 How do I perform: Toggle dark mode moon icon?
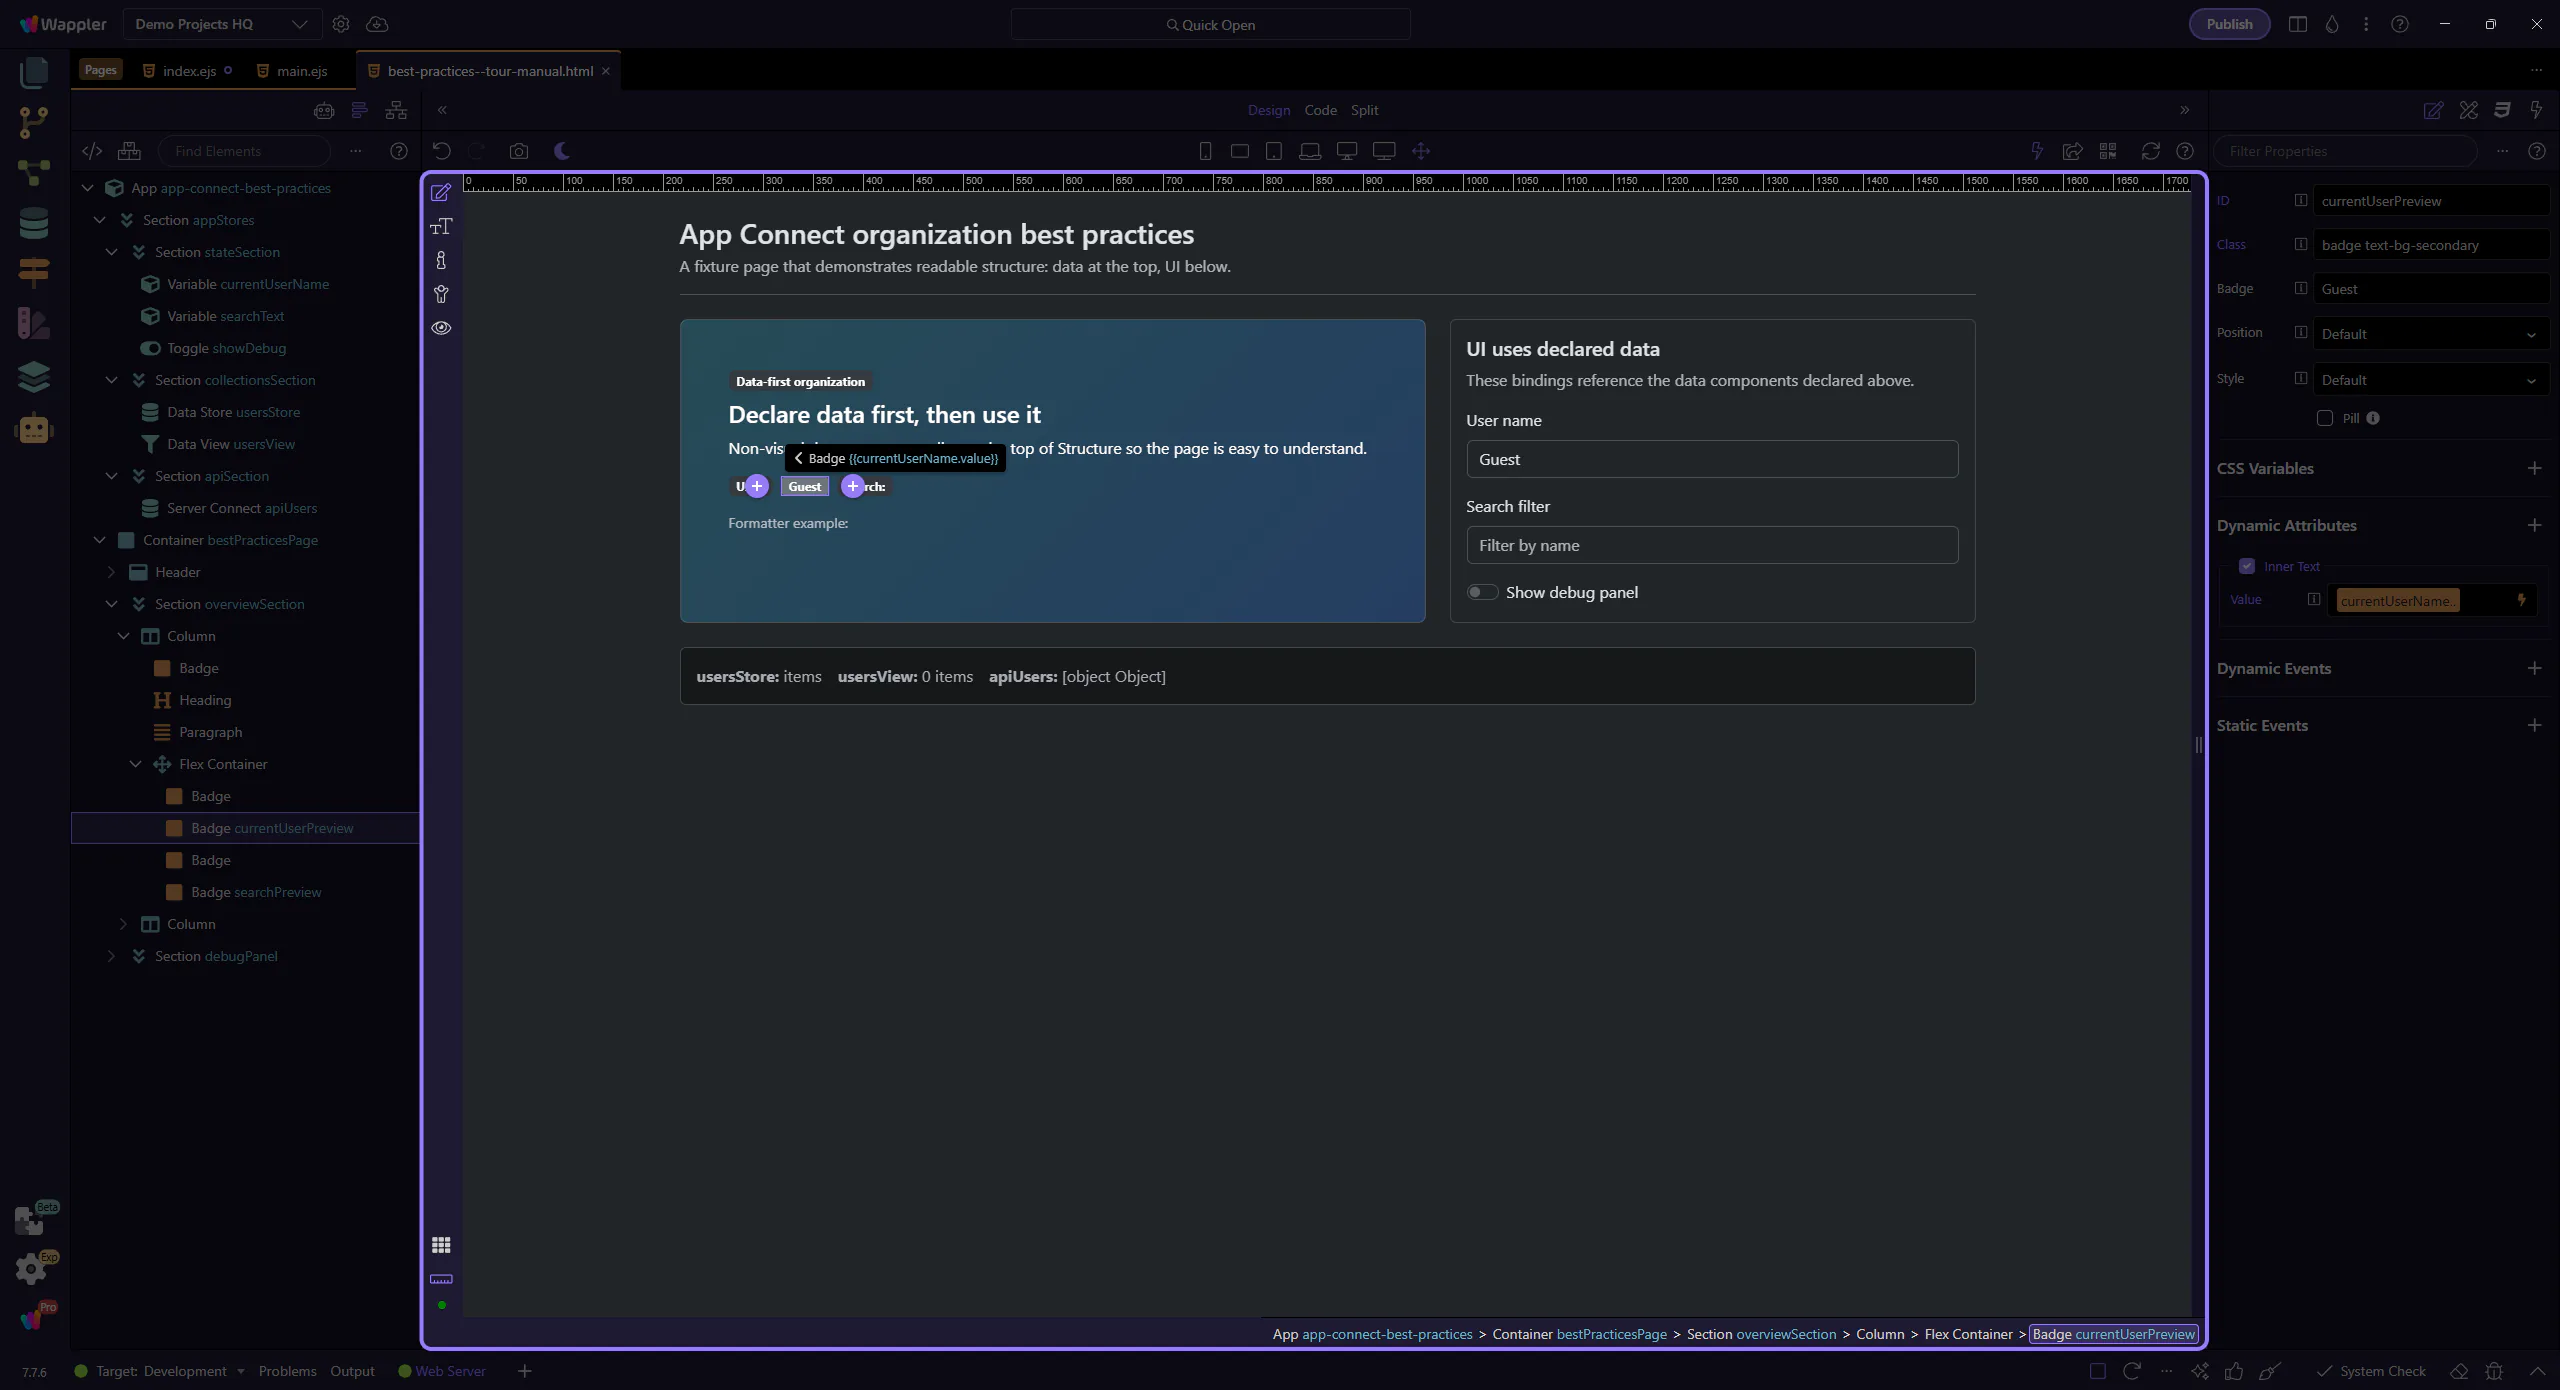[x=562, y=151]
